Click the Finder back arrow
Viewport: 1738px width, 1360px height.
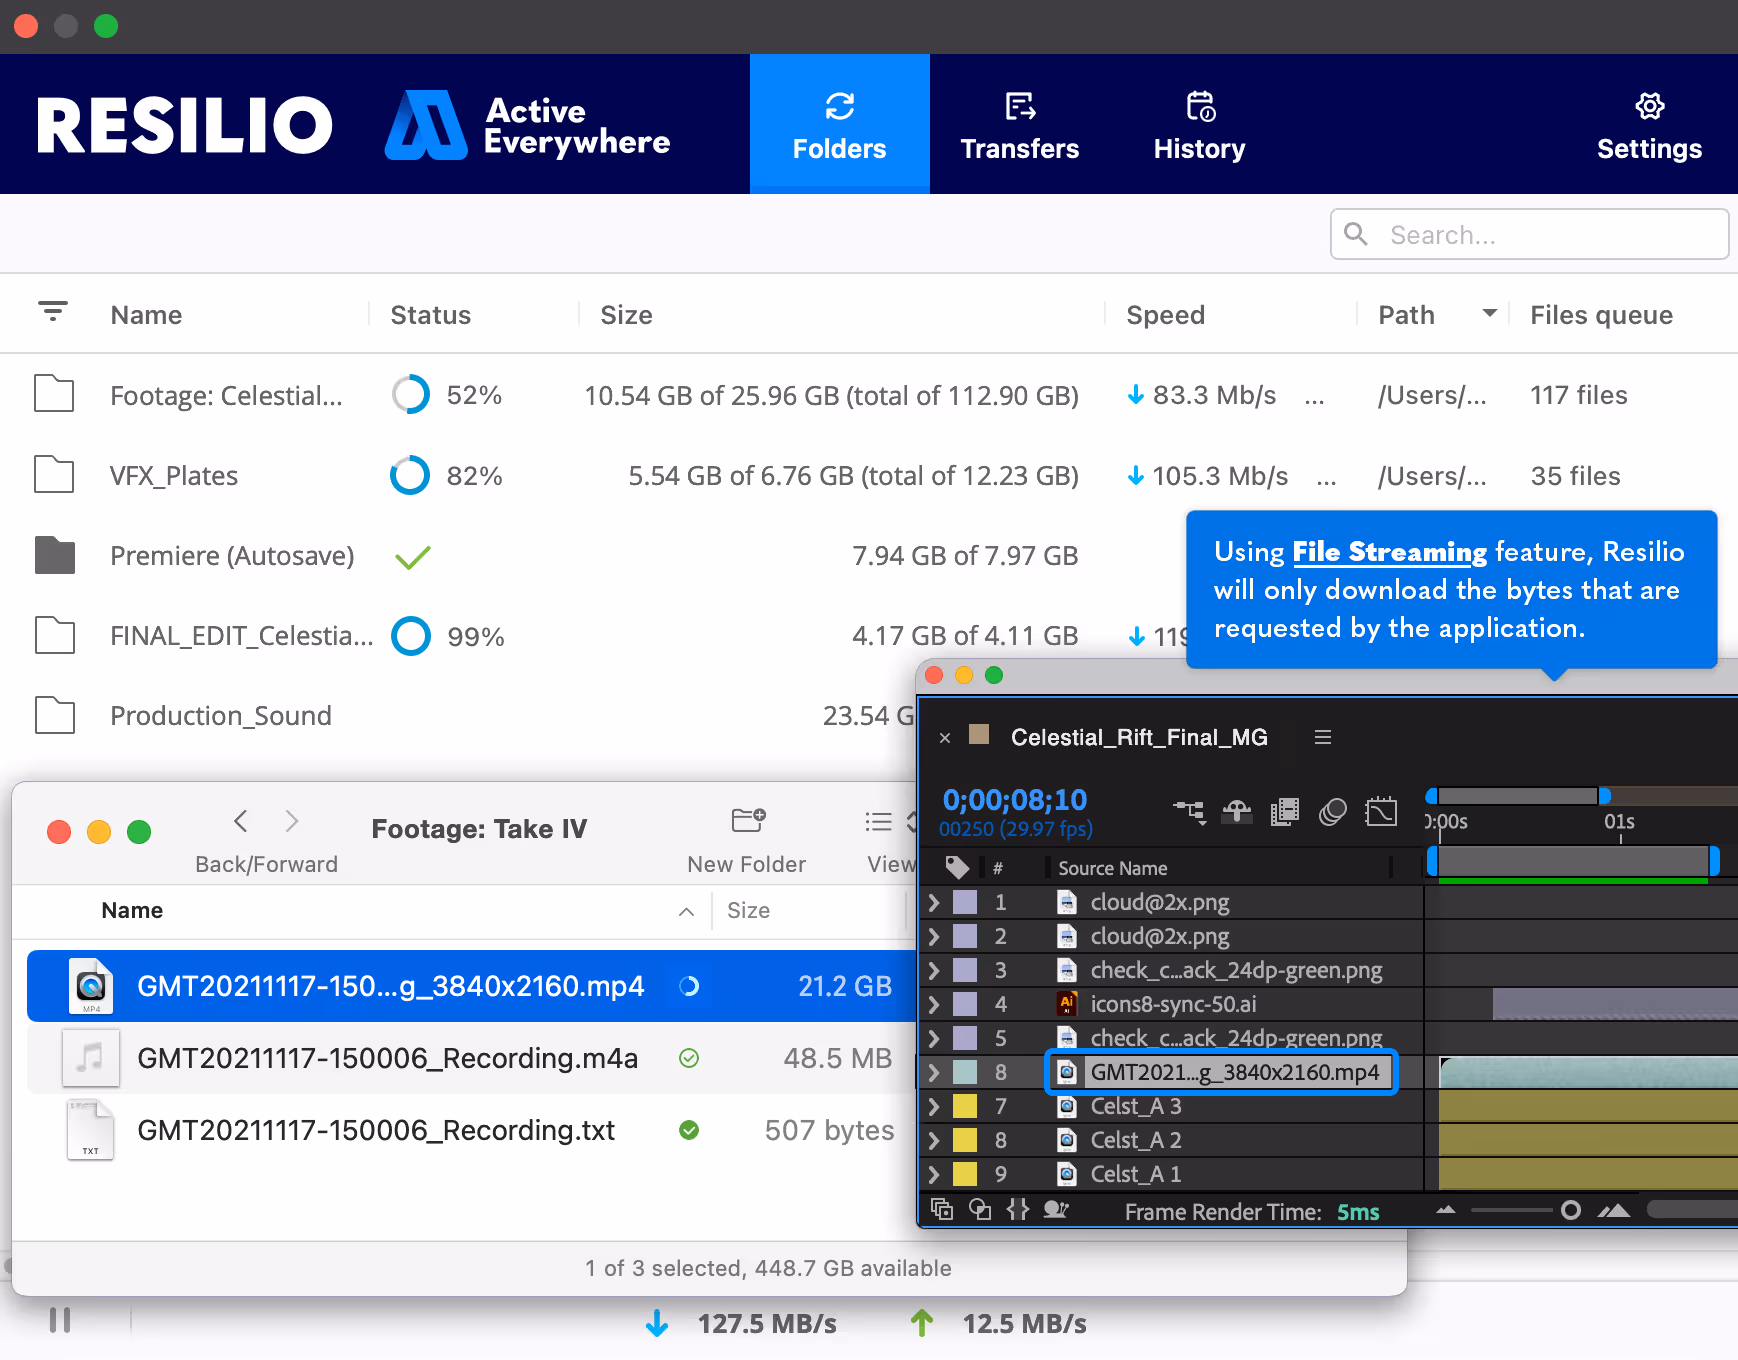(241, 821)
